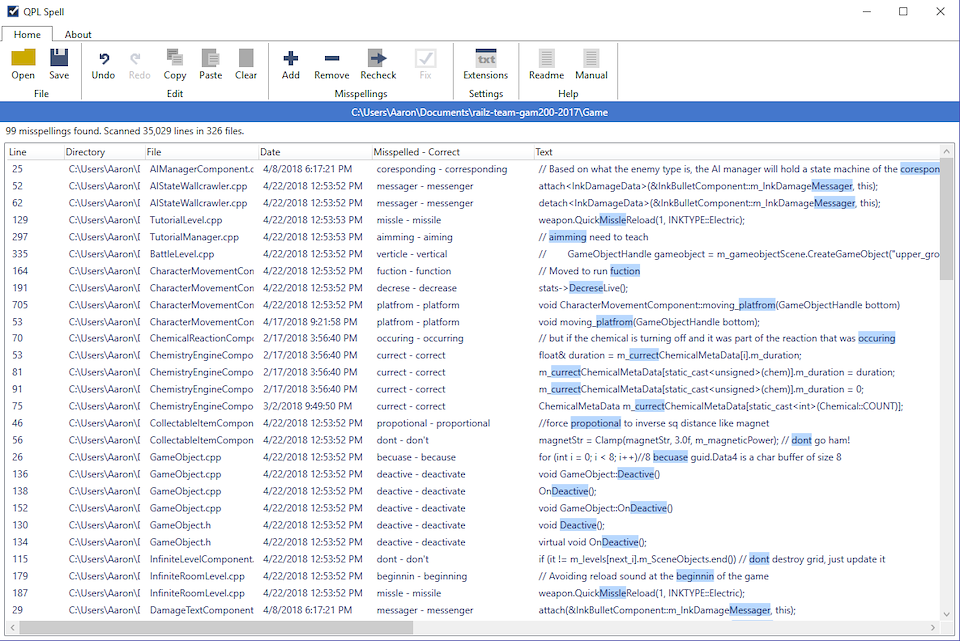
Task: Select 'aimming - aiming' entry
Action: click(414, 237)
